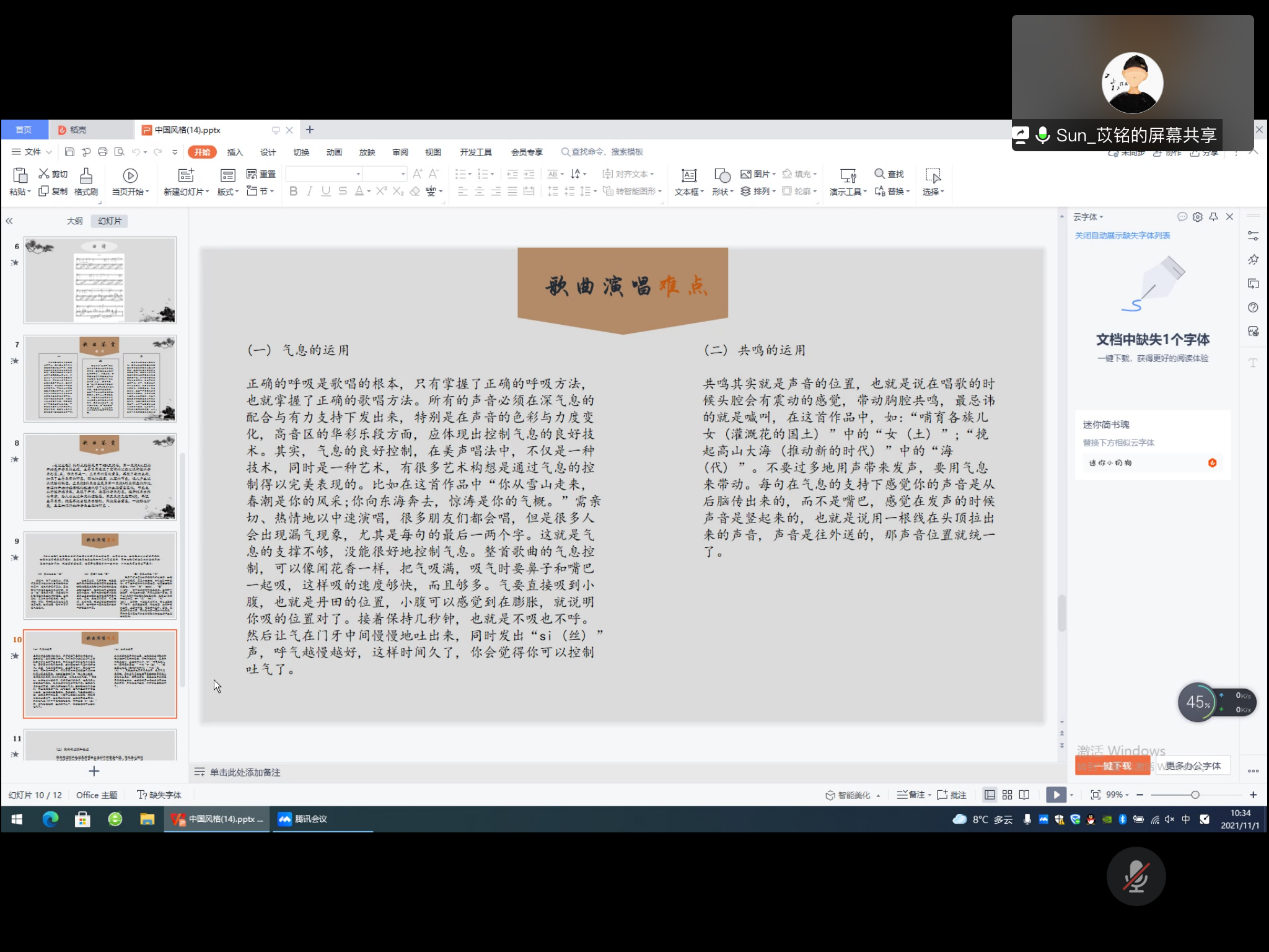This screenshot has width=1269, height=952.
Task: Open the 文本框 text box tool
Action: (x=688, y=182)
